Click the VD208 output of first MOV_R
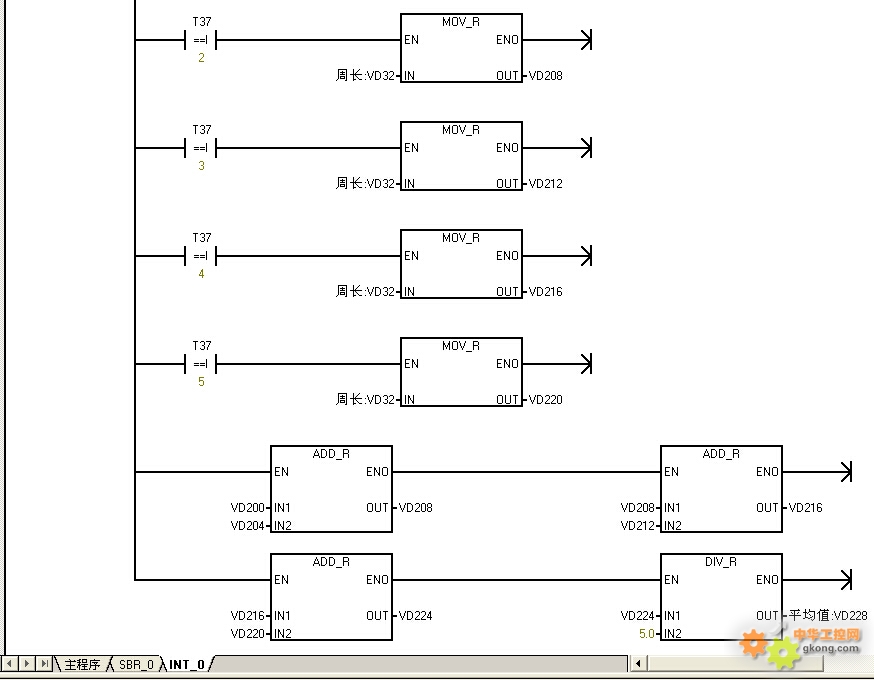Image resolution: width=874 pixels, height=680 pixels. point(545,76)
